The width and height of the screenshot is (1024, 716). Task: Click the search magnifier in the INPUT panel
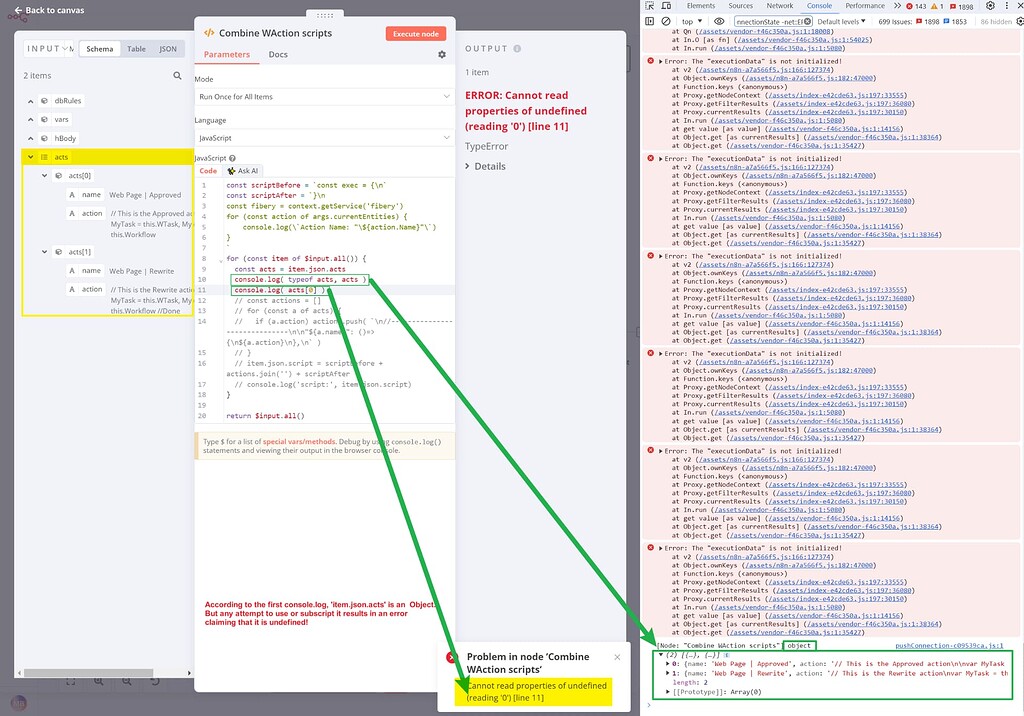[176, 75]
